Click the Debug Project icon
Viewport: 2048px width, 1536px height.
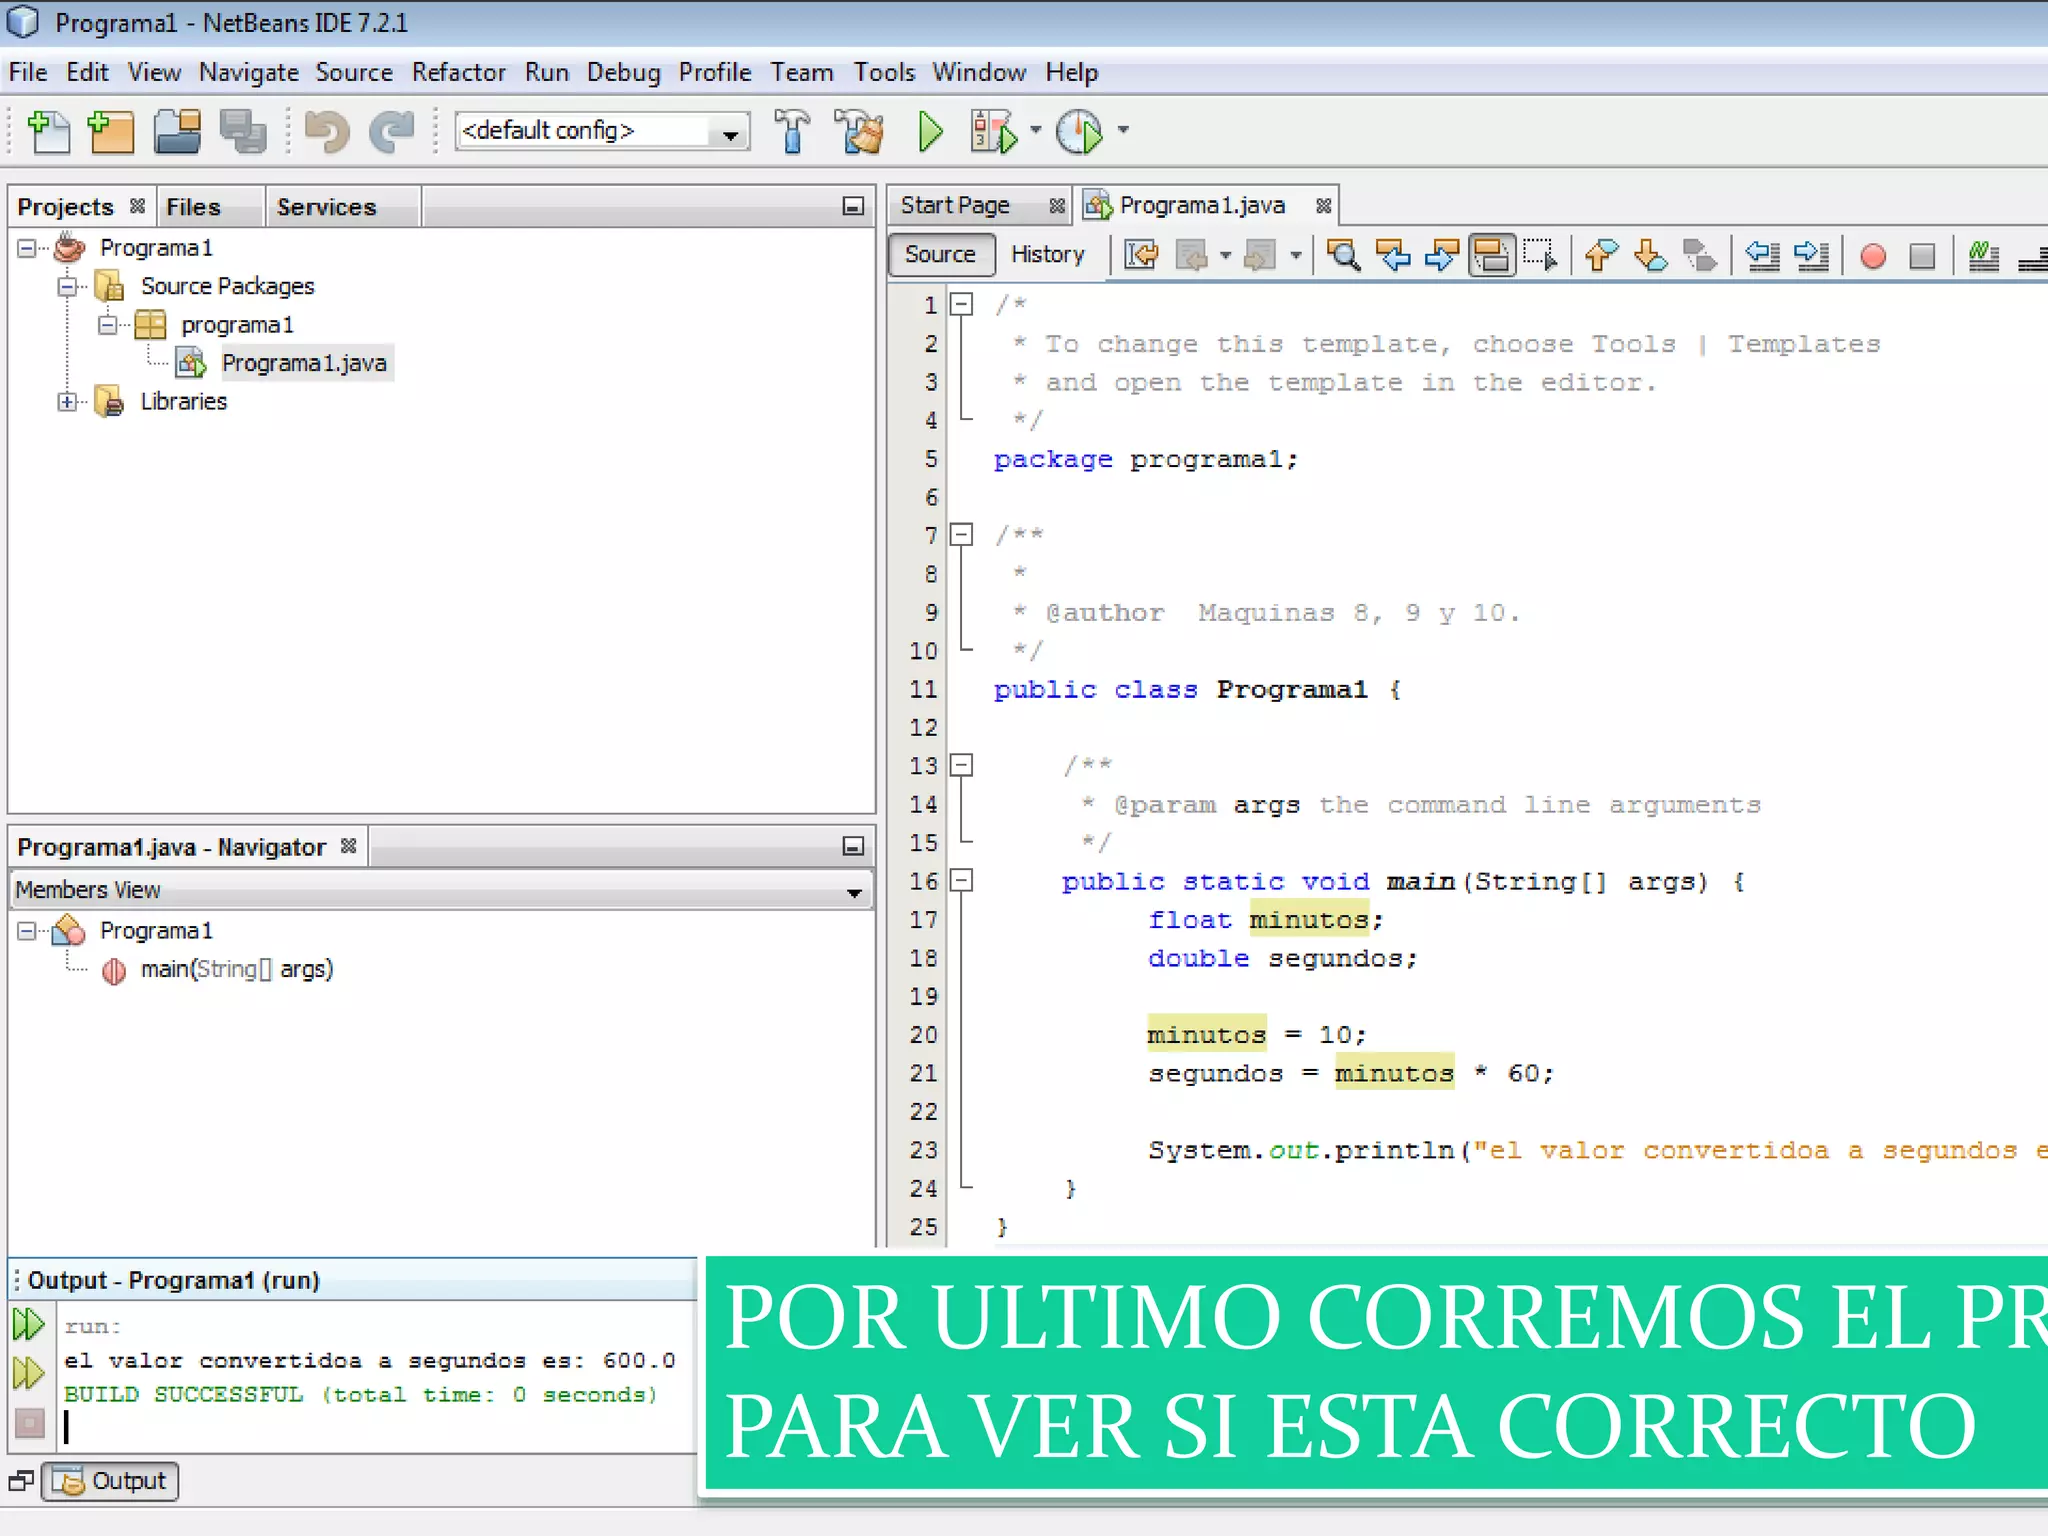pyautogui.click(x=994, y=131)
